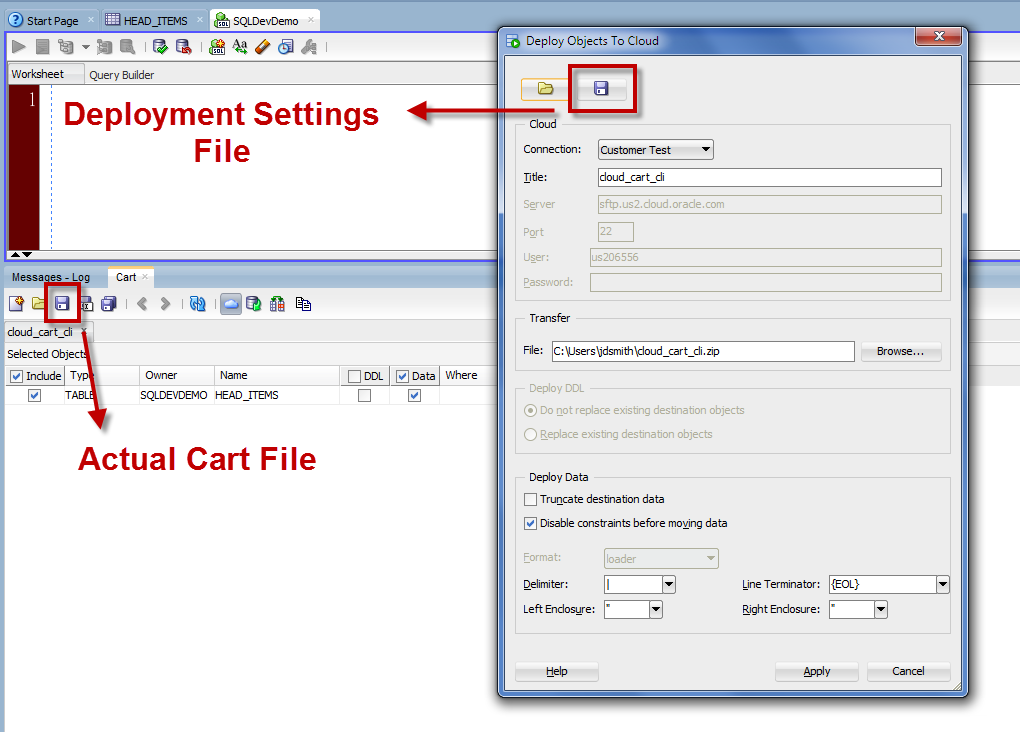Switch to the HEAD_ITEMS tab

pos(155,21)
